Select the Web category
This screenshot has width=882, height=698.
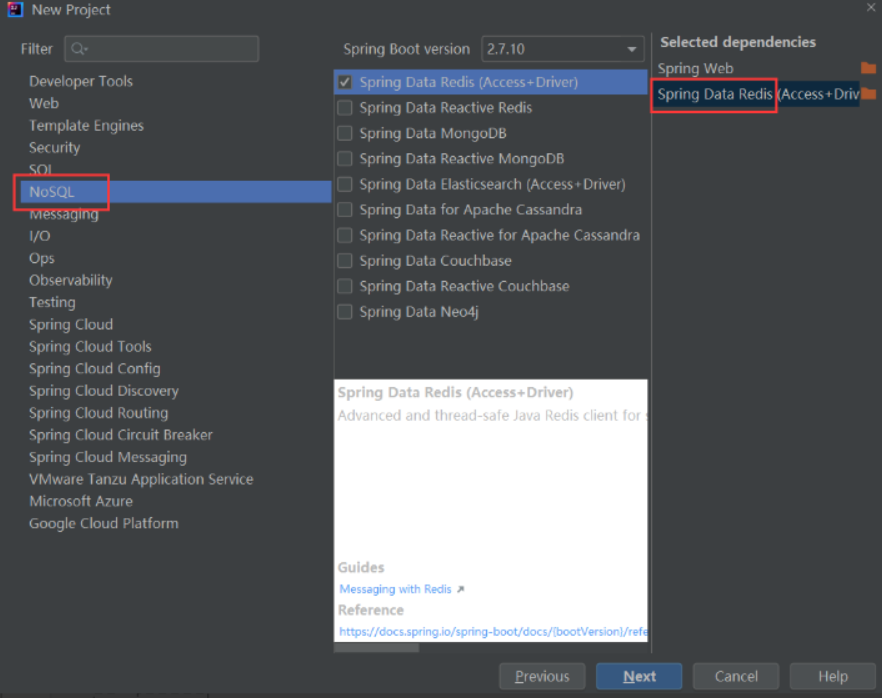point(44,103)
